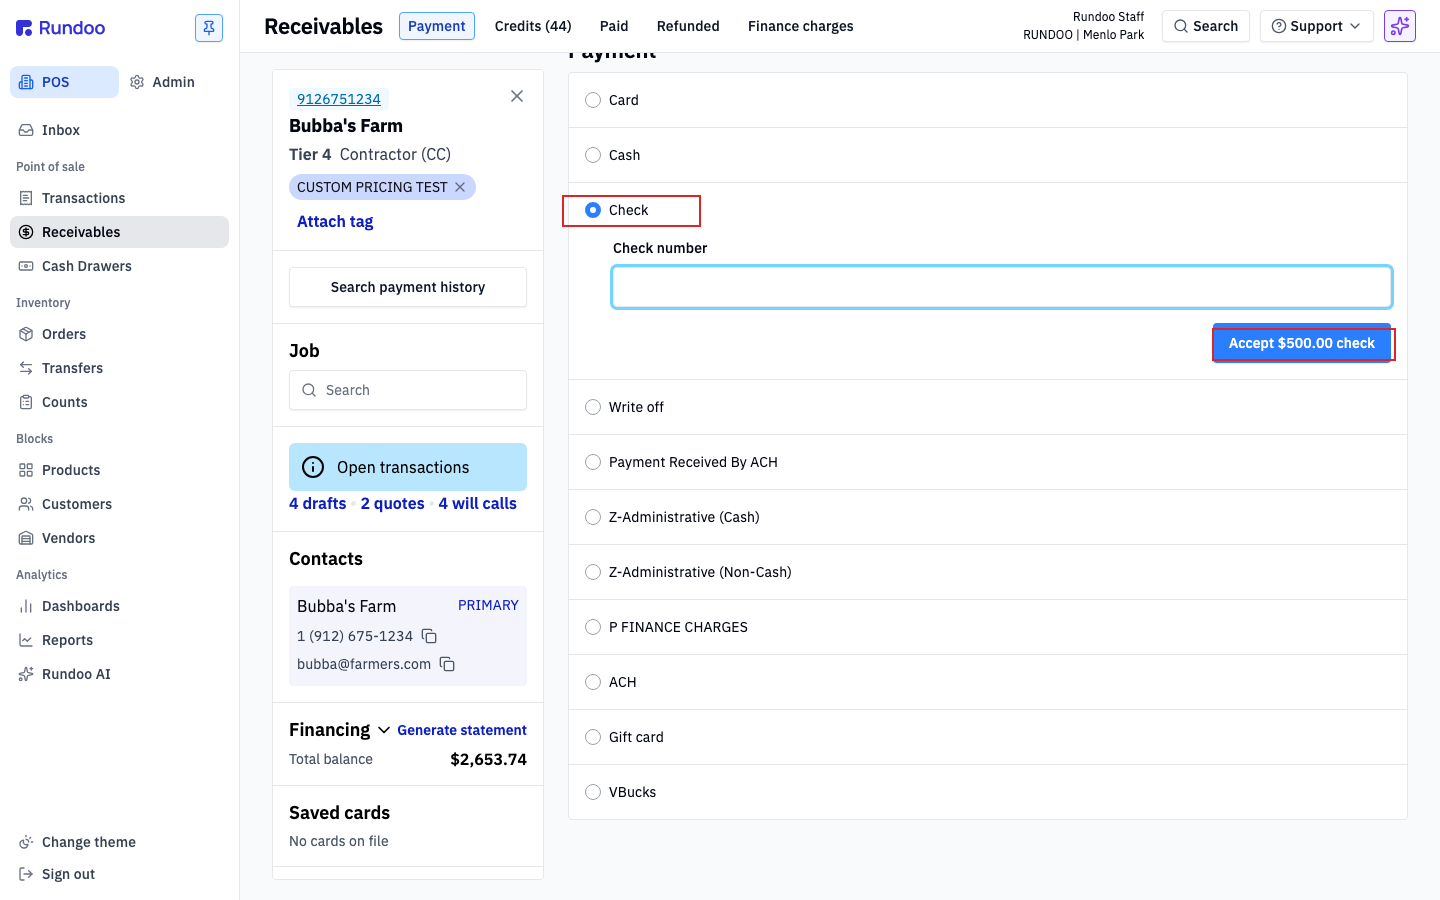Click the Generate statement link
Image resolution: width=1440 pixels, height=900 pixels.
coord(462,730)
